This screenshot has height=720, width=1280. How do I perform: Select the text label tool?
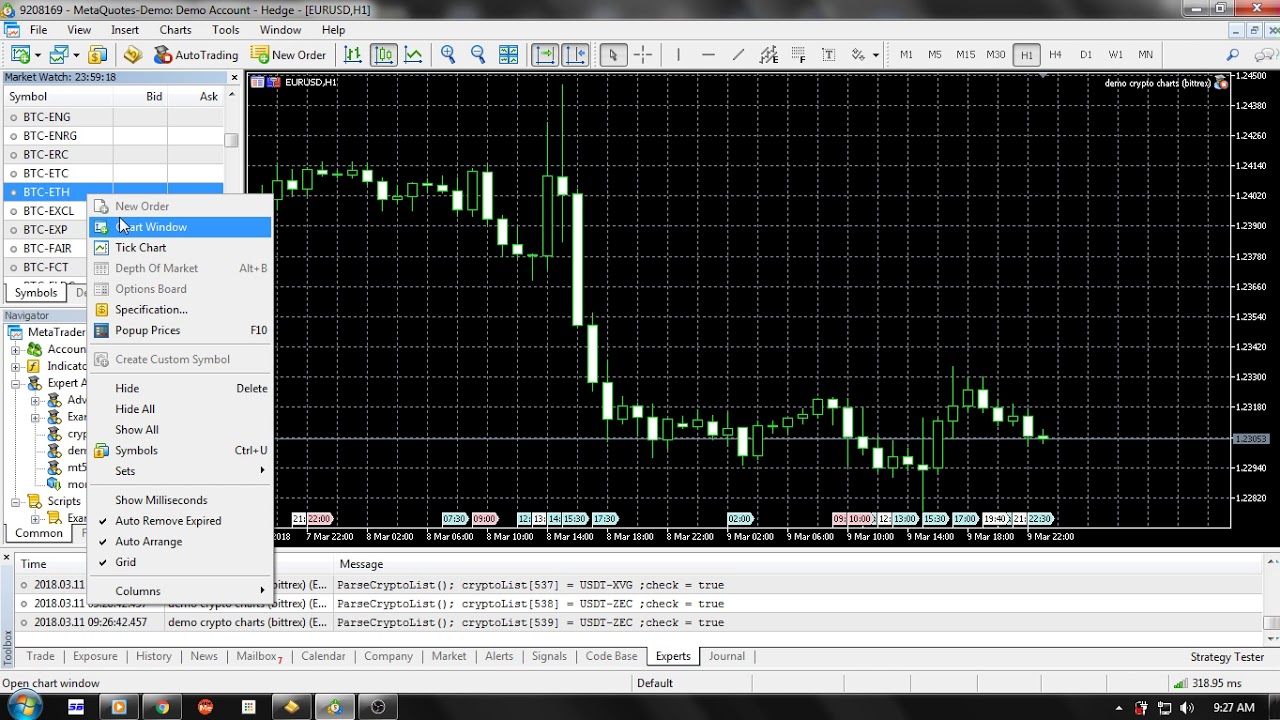828,55
